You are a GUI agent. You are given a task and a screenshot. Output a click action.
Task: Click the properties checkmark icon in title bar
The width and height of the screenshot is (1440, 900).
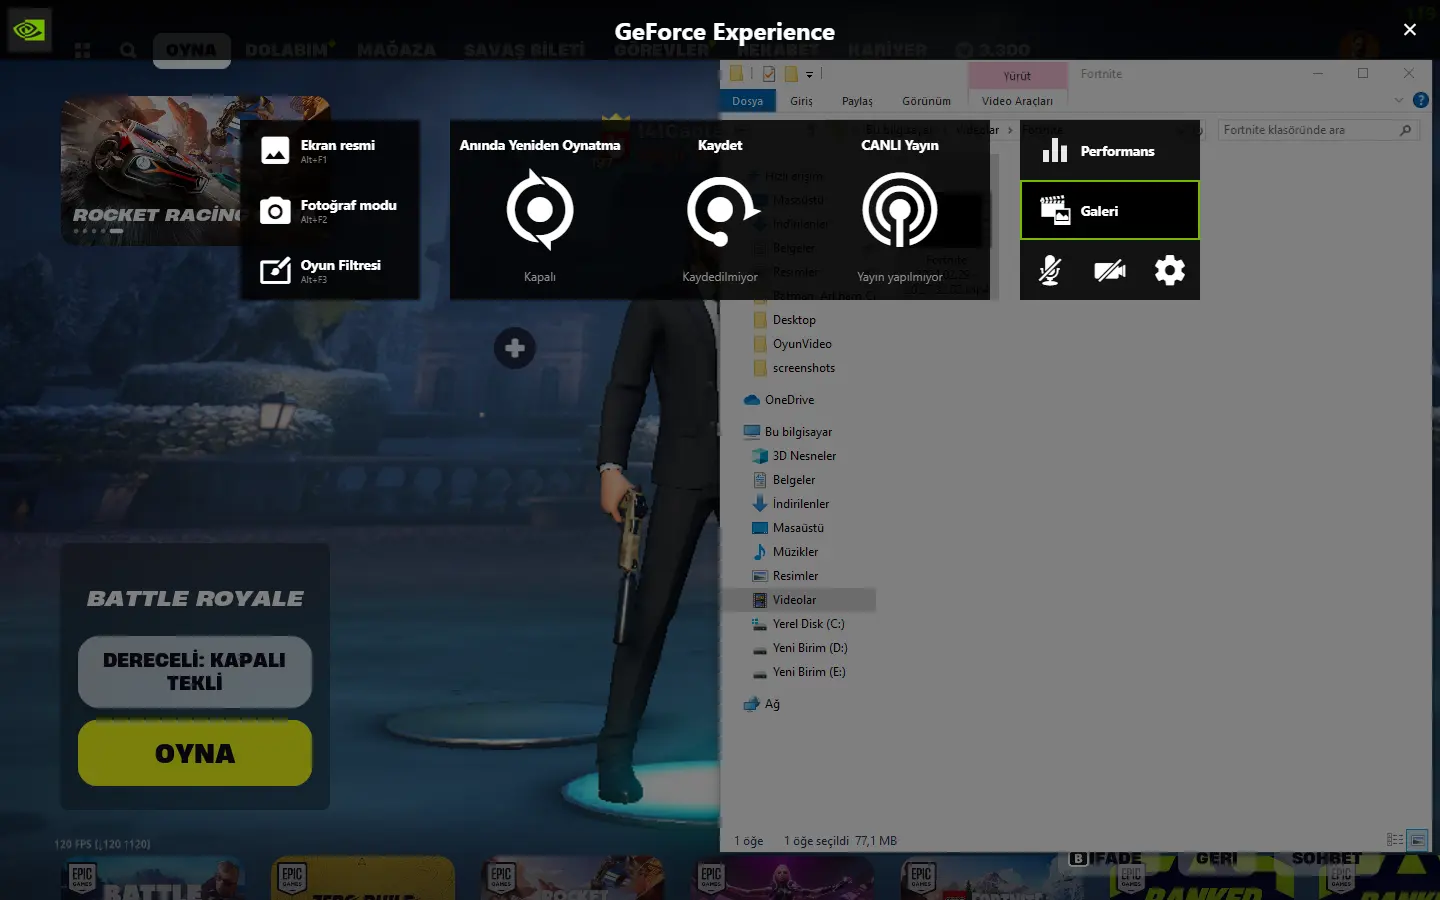(x=769, y=74)
